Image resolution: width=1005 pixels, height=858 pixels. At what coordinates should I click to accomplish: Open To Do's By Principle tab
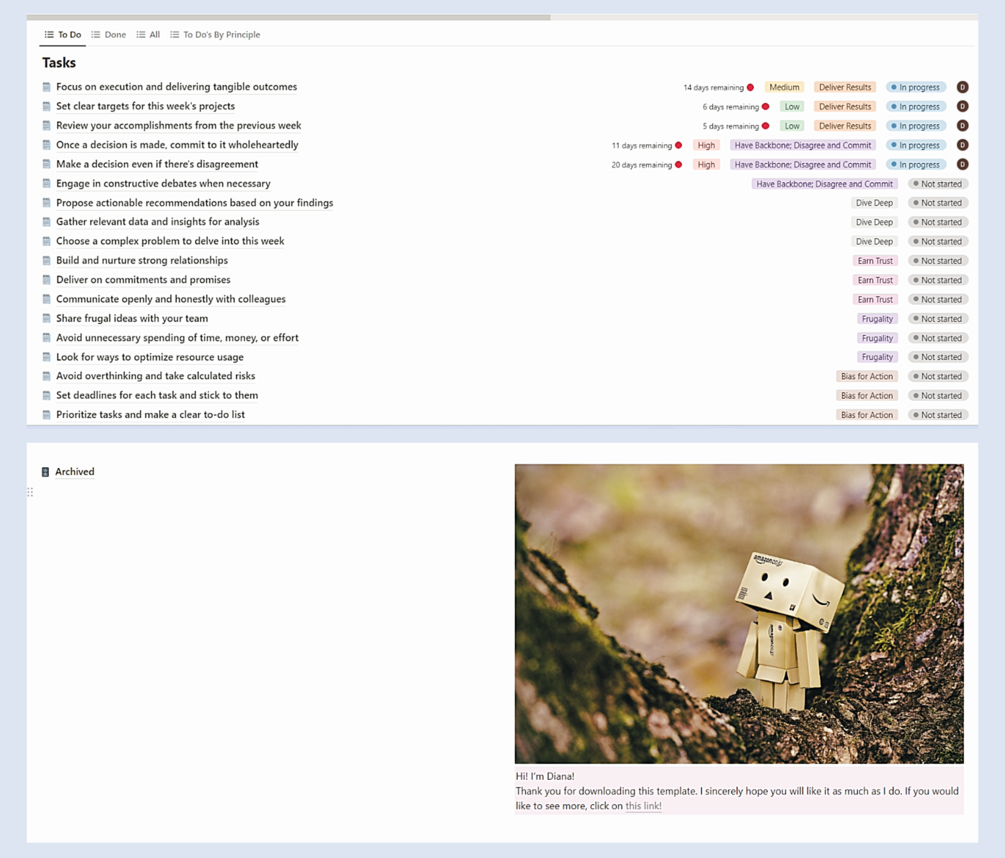215,35
